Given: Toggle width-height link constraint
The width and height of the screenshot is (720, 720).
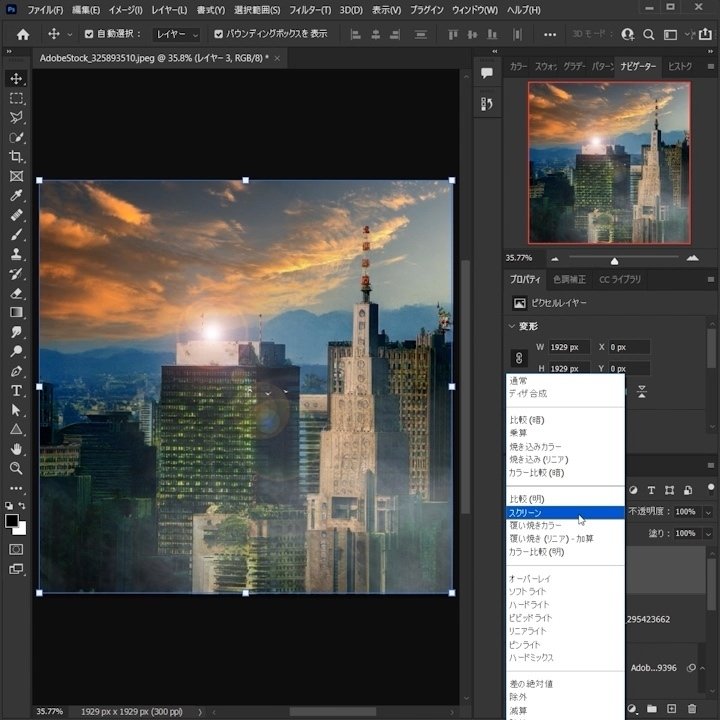Looking at the screenshot, I should click(519, 358).
